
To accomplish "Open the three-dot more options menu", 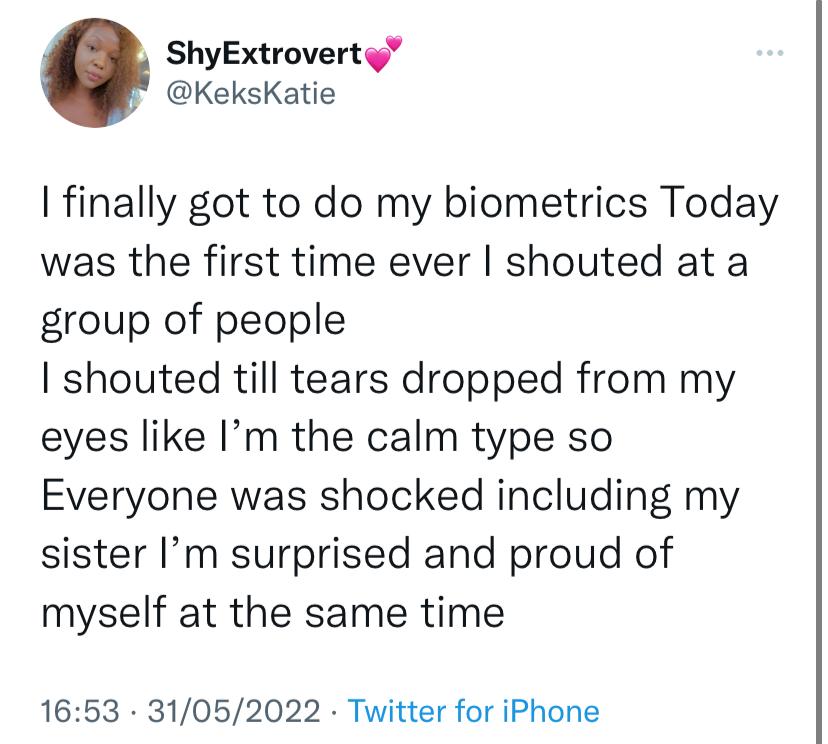I will click(770, 53).
